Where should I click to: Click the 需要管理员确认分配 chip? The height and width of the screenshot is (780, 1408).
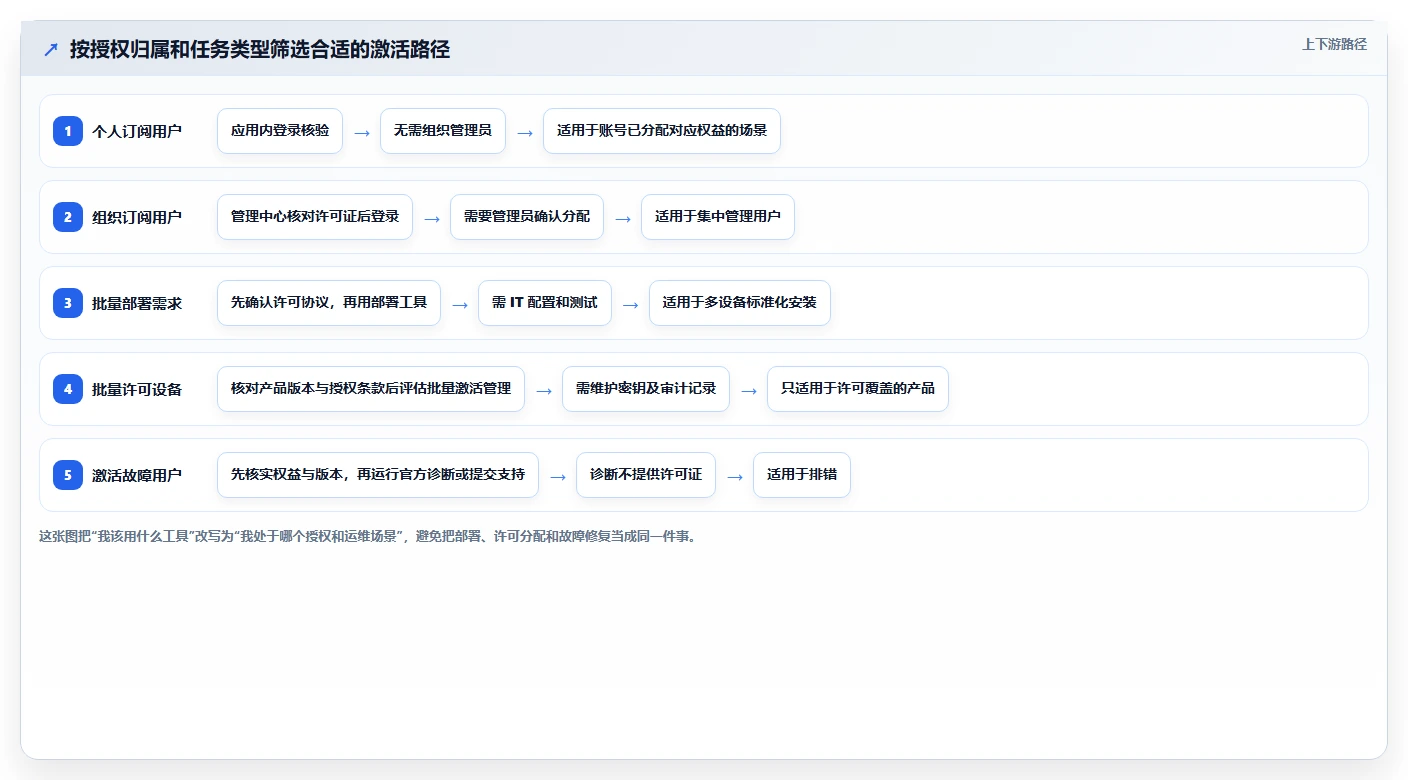[x=527, y=217]
